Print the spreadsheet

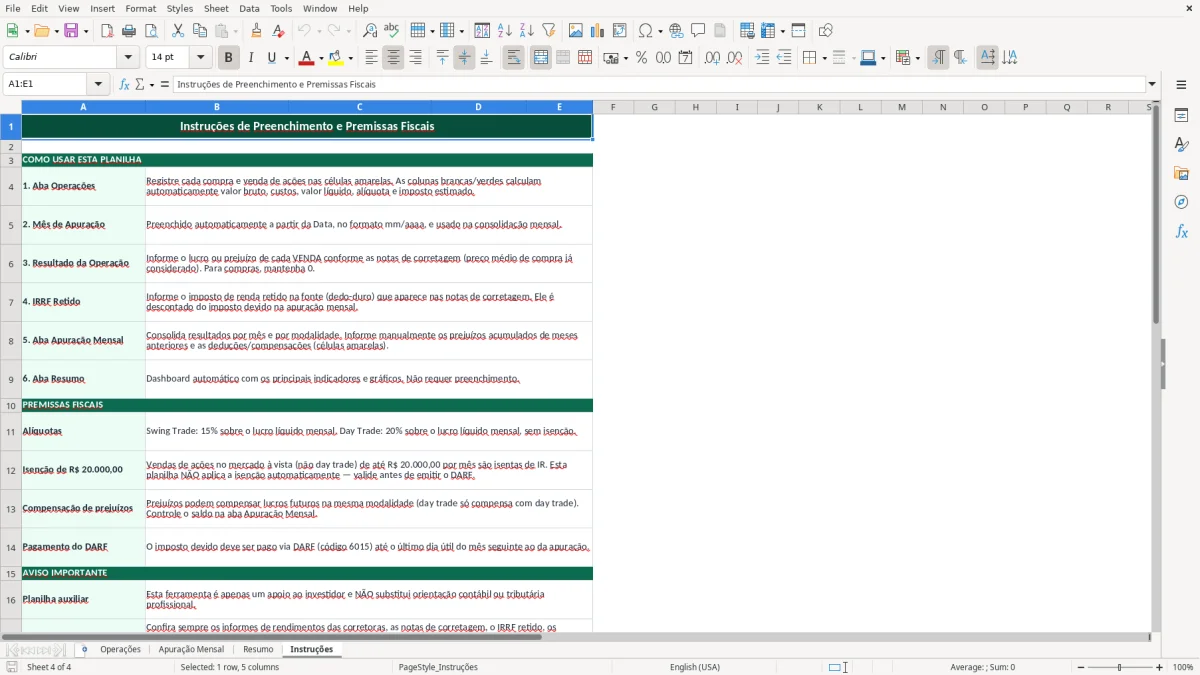click(x=129, y=31)
